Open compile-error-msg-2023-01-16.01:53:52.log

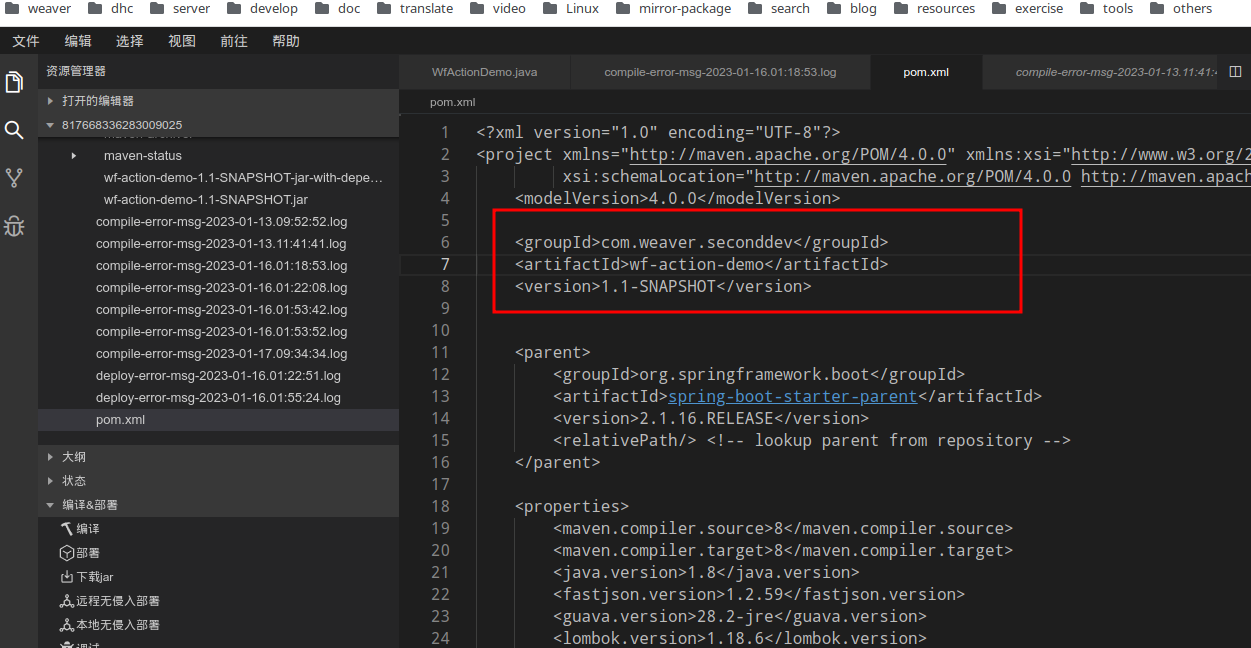pos(222,332)
